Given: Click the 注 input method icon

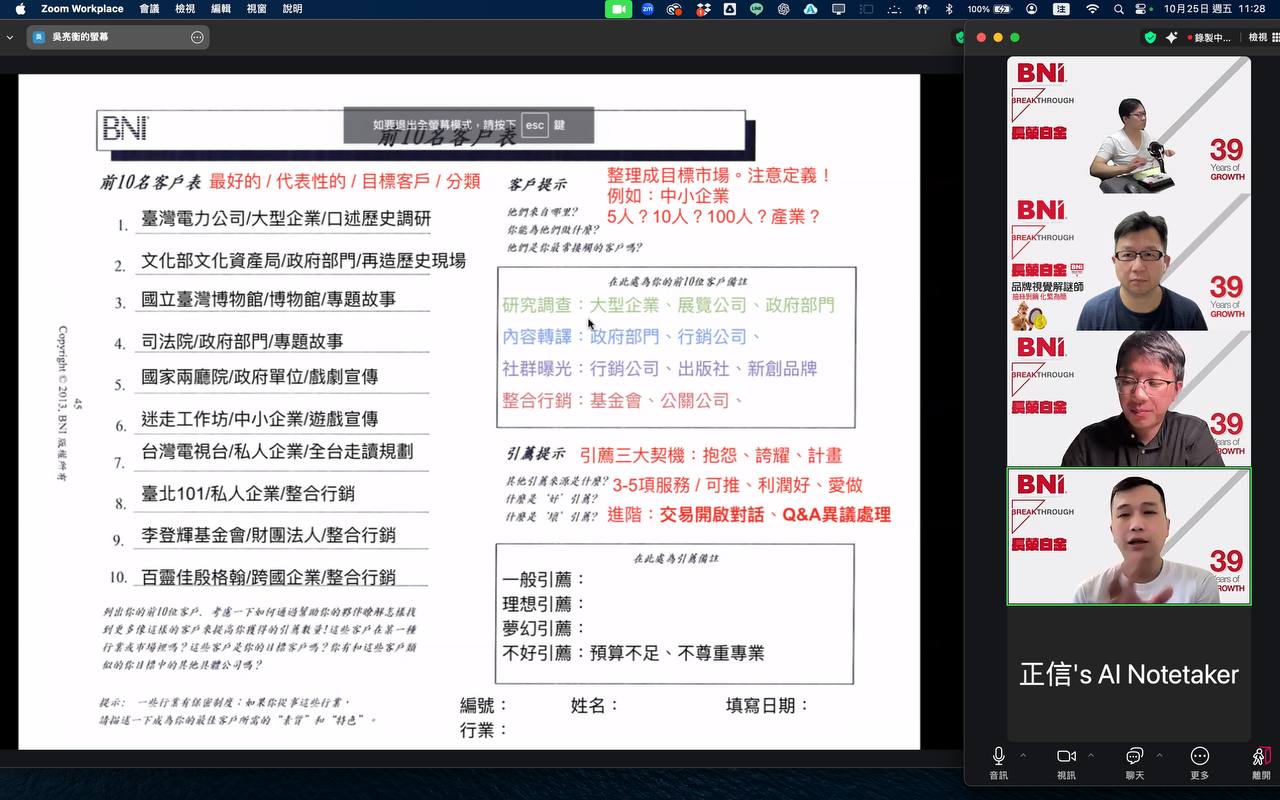Looking at the screenshot, I should (1061, 8).
